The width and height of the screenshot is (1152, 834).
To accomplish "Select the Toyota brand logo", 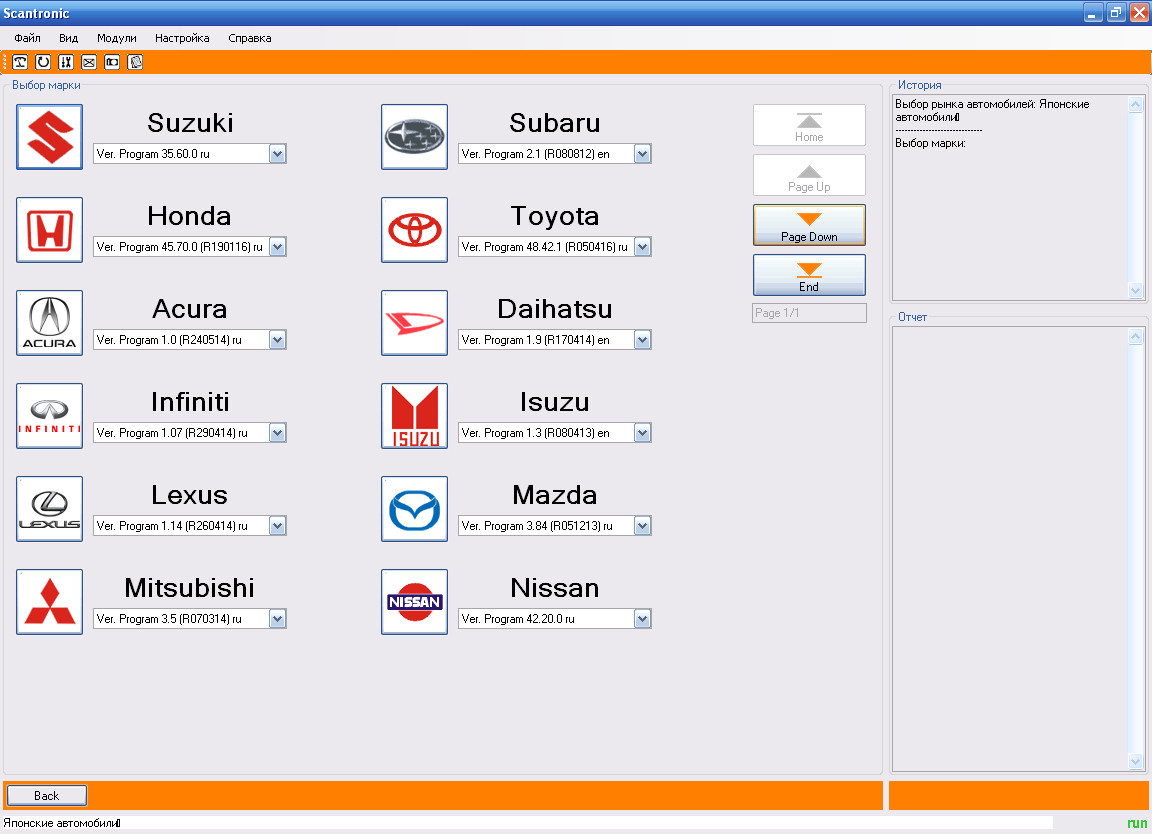I will (414, 230).
